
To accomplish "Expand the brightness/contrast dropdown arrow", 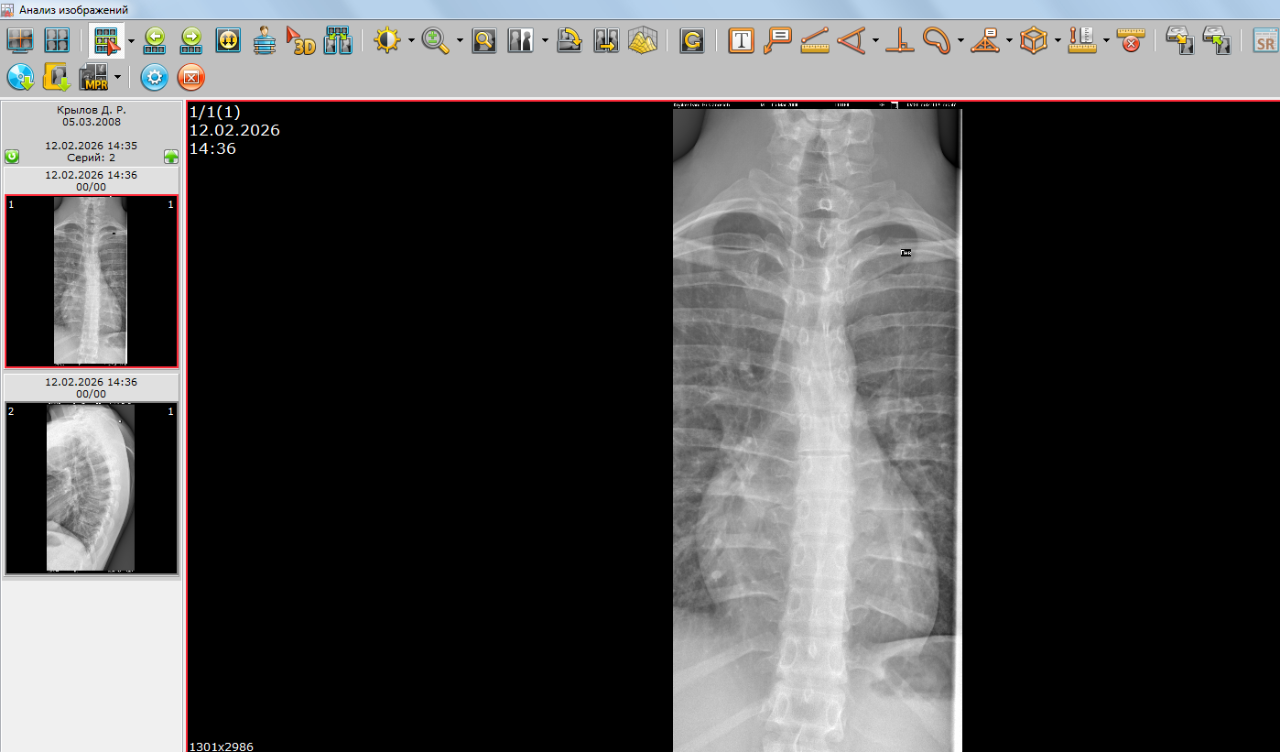I will coord(411,41).
